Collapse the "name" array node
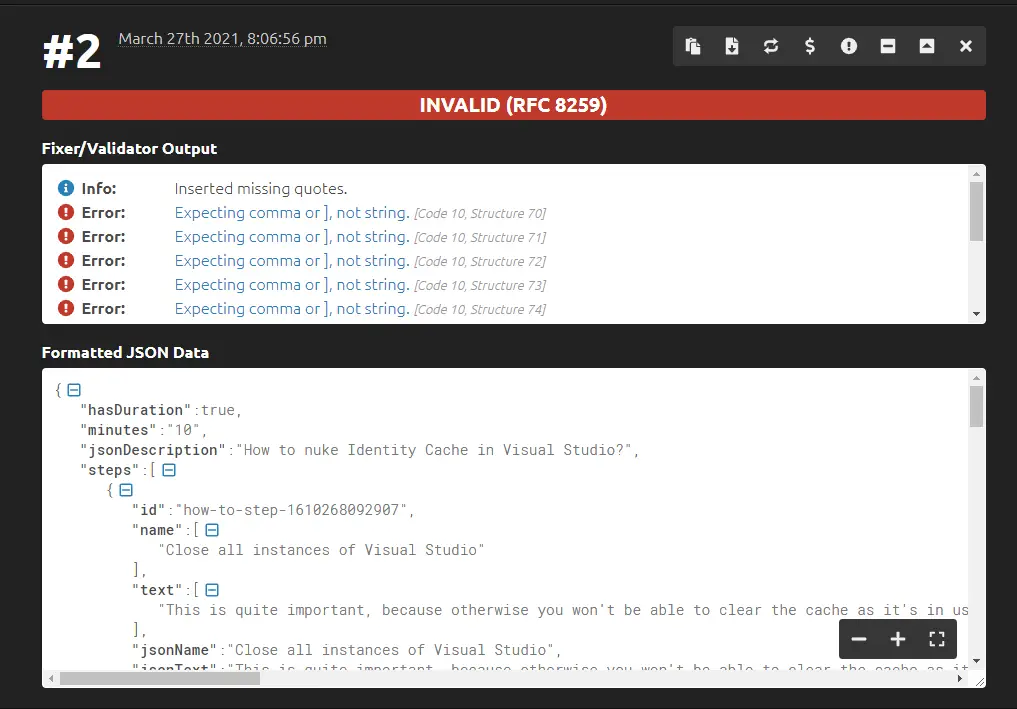Screen dimensions: 1017x709 tap(212, 530)
